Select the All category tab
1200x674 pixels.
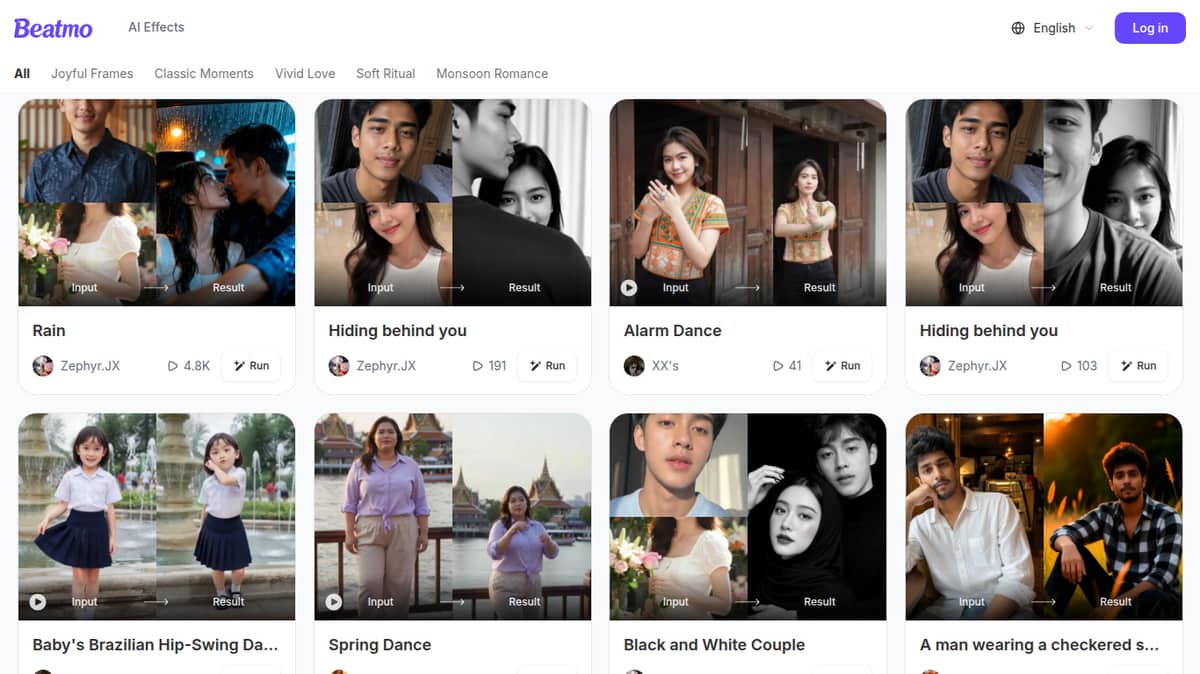click(x=22, y=73)
